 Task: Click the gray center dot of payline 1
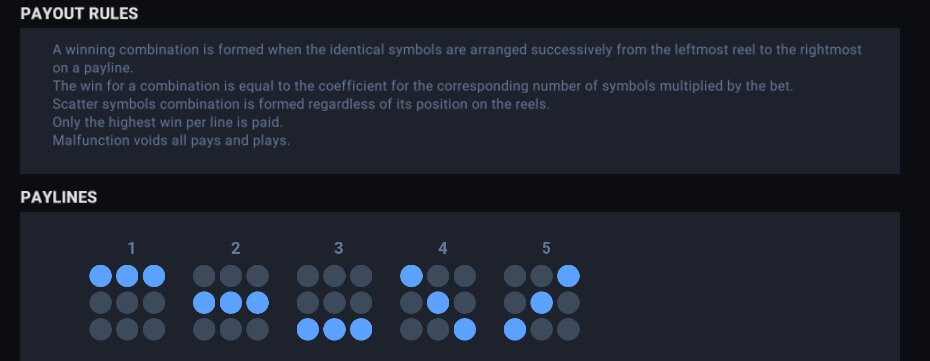(x=127, y=303)
